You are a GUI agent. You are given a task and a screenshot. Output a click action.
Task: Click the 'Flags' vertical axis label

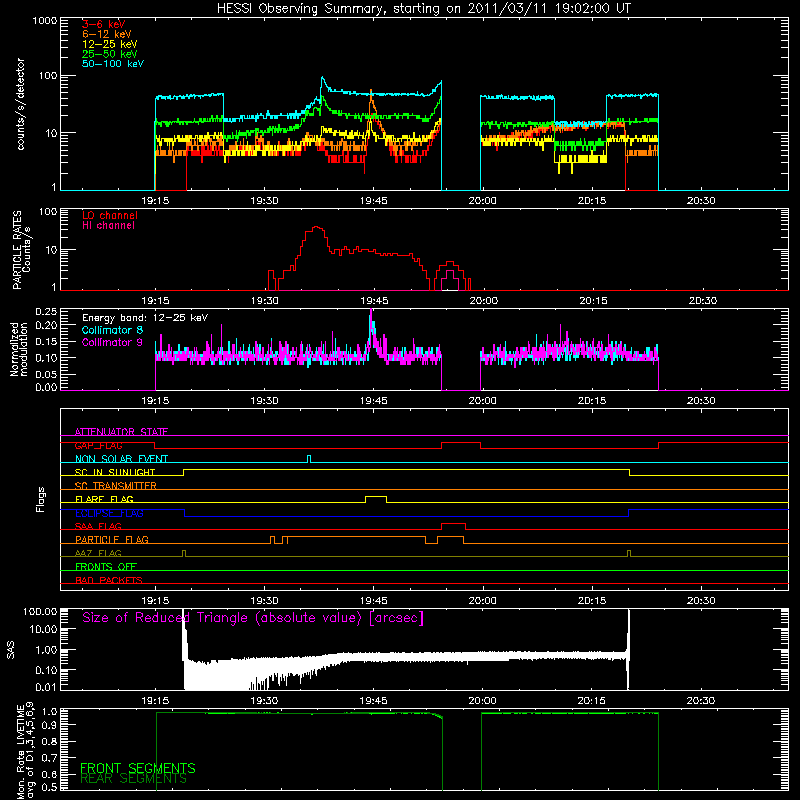[41, 499]
